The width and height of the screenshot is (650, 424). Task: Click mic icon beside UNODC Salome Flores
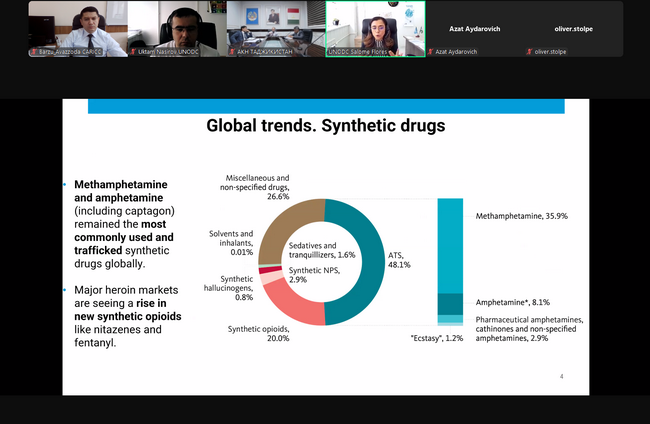pos(332,51)
